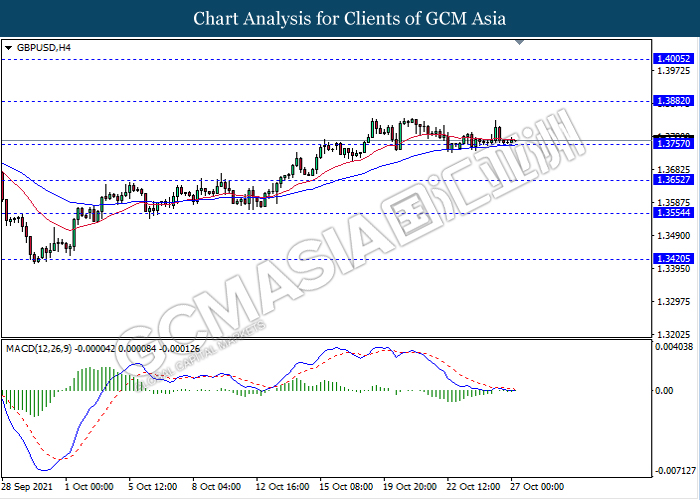Select the 1.38820 price level label

pos(674,101)
